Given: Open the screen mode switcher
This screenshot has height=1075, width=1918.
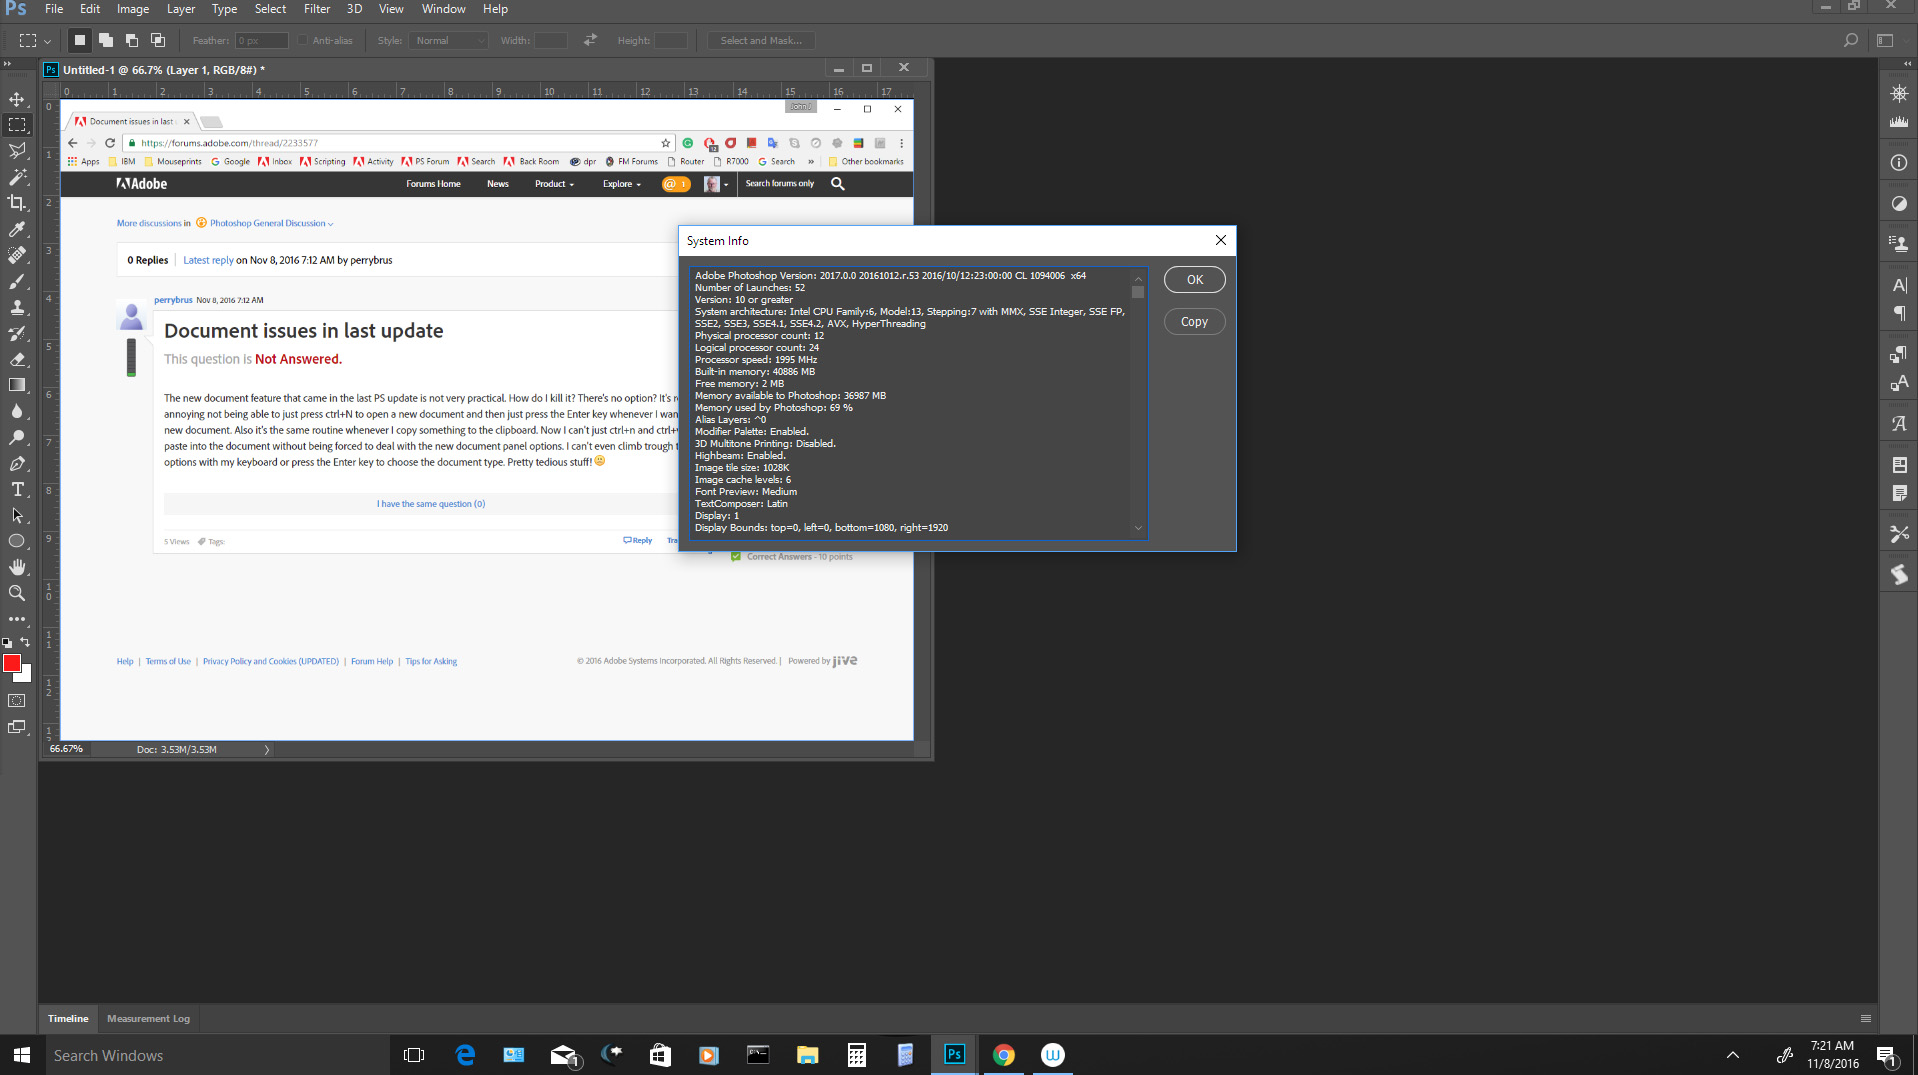Looking at the screenshot, I should pyautogui.click(x=17, y=727).
